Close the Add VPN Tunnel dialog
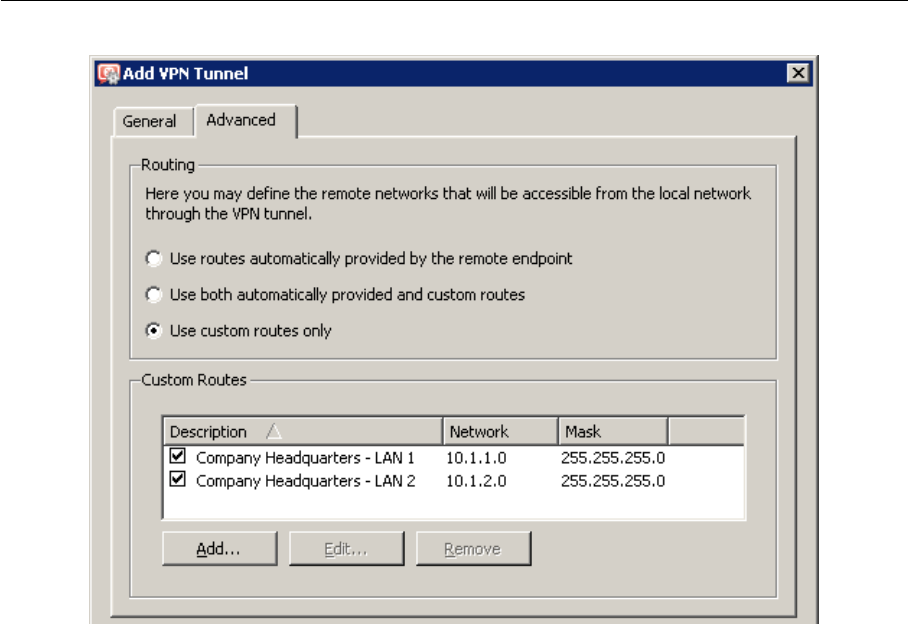The width and height of the screenshot is (908, 624). tap(797, 73)
